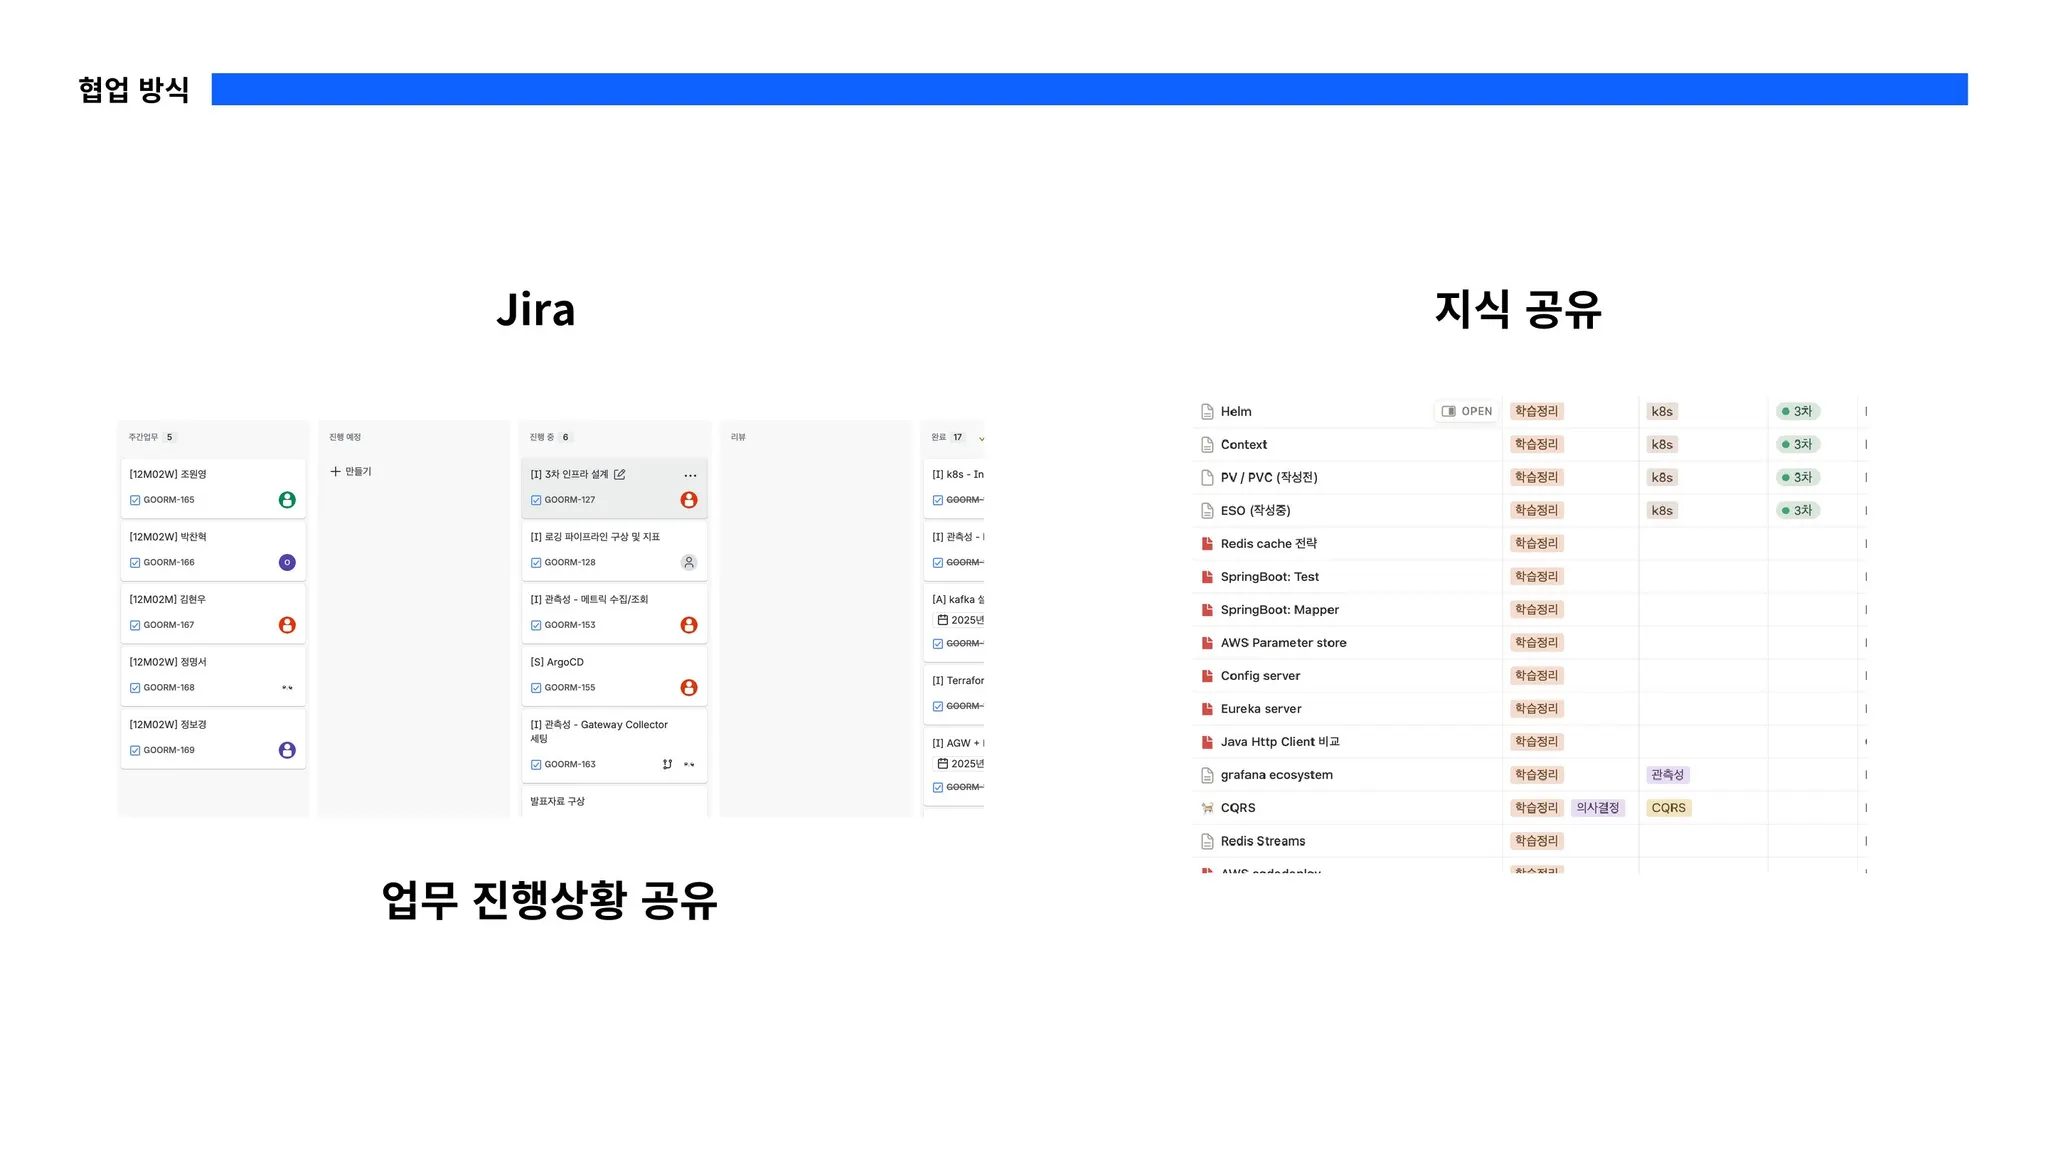2048x1152 pixels.
Task: Click 진행 중 column header
Action: 542,437
